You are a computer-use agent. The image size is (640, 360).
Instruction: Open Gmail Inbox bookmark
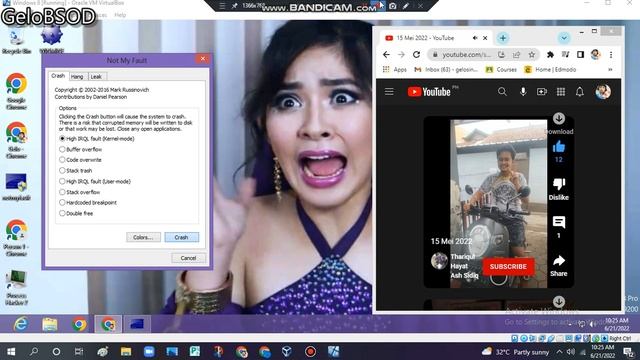pos(446,70)
